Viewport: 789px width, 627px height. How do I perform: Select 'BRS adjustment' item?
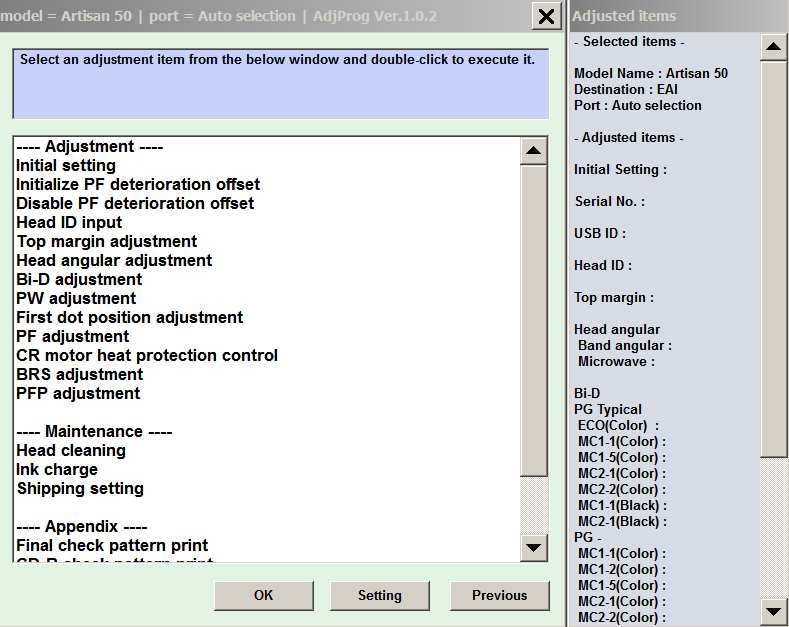pyautogui.click(x=80, y=374)
